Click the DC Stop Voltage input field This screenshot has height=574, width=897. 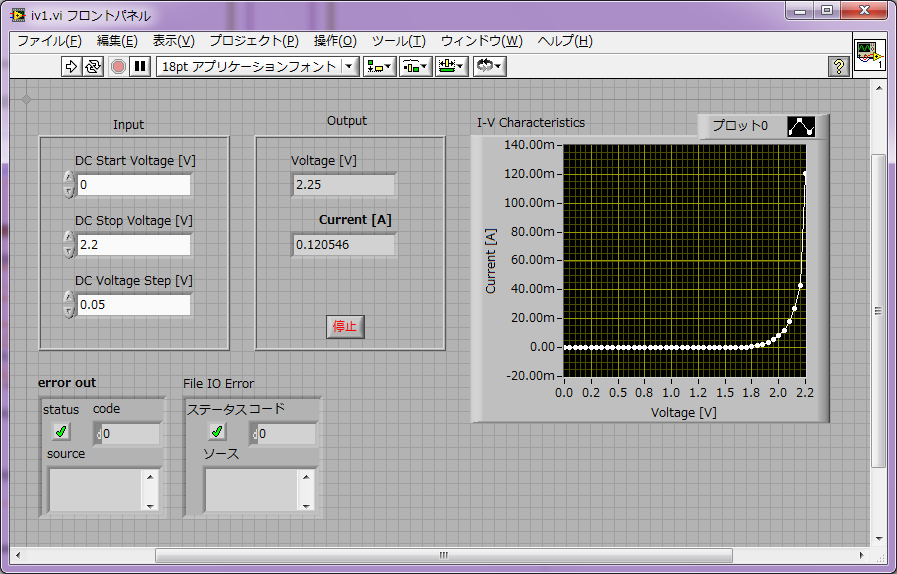click(134, 245)
